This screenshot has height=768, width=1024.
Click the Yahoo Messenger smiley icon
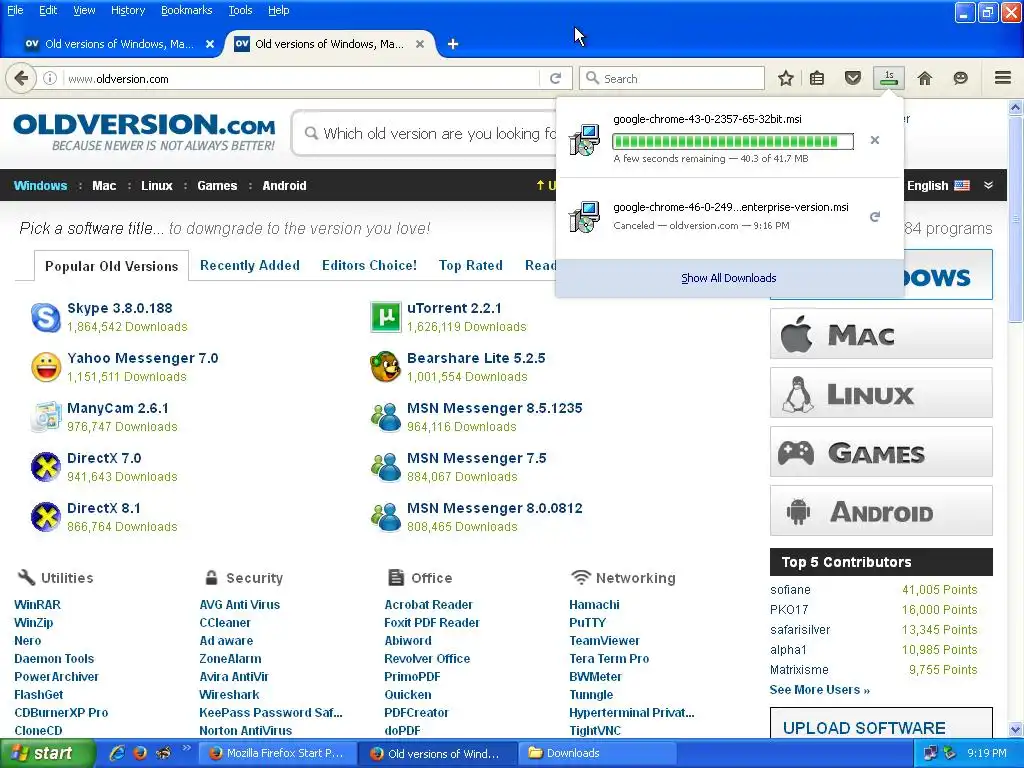tap(46, 367)
